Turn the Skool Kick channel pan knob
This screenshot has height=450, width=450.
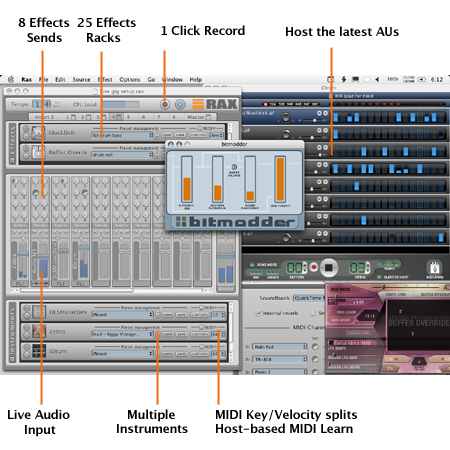286,117
